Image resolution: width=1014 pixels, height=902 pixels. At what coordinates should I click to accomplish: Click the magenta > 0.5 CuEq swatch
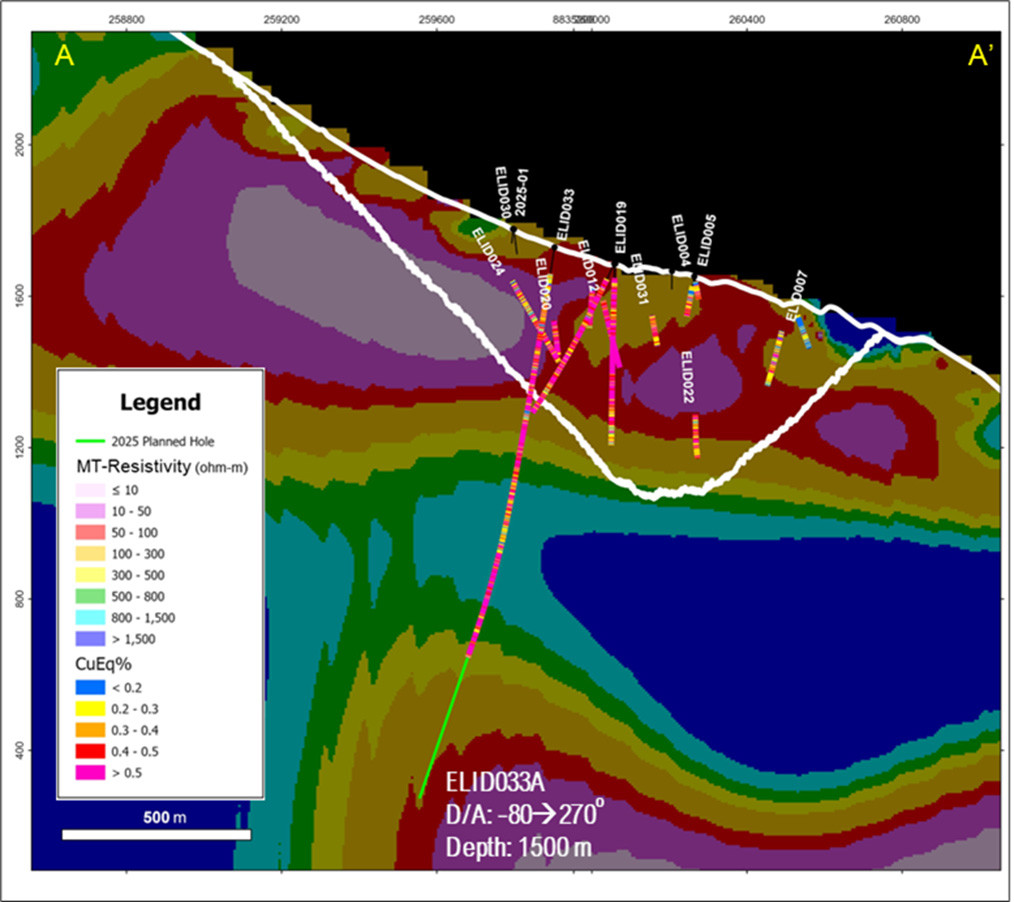[x=91, y=773]
